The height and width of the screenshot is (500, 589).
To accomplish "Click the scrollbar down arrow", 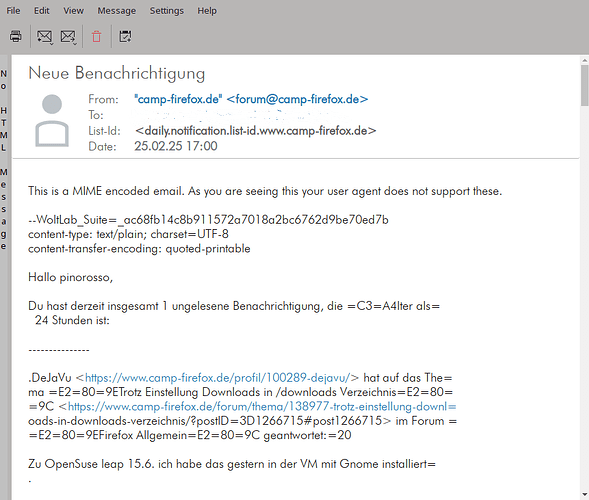I will click(584, 494).
